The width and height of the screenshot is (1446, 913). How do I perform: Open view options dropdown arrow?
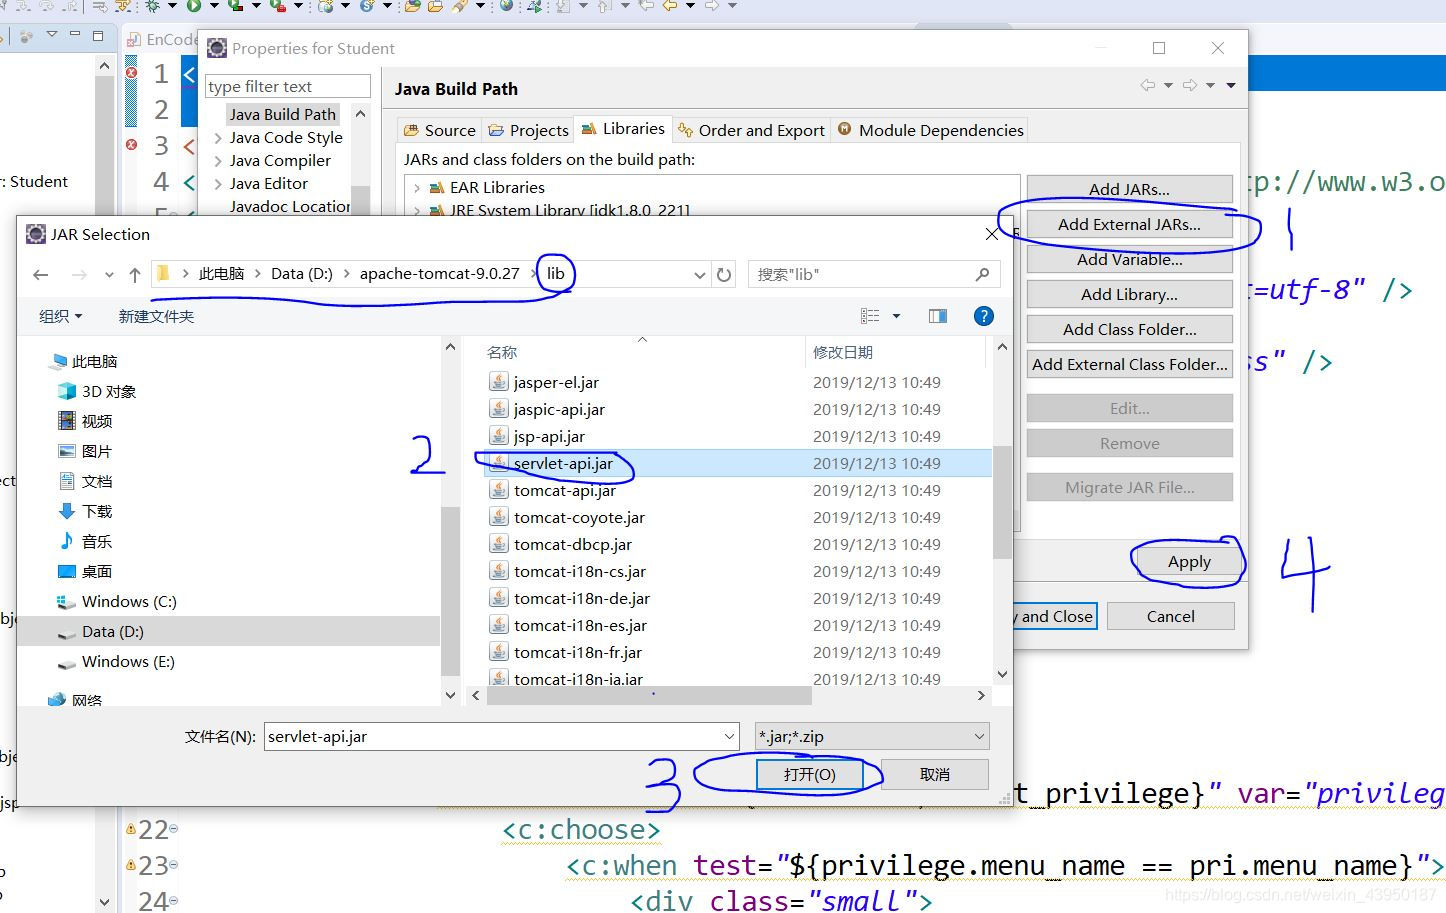pos(896,316)
